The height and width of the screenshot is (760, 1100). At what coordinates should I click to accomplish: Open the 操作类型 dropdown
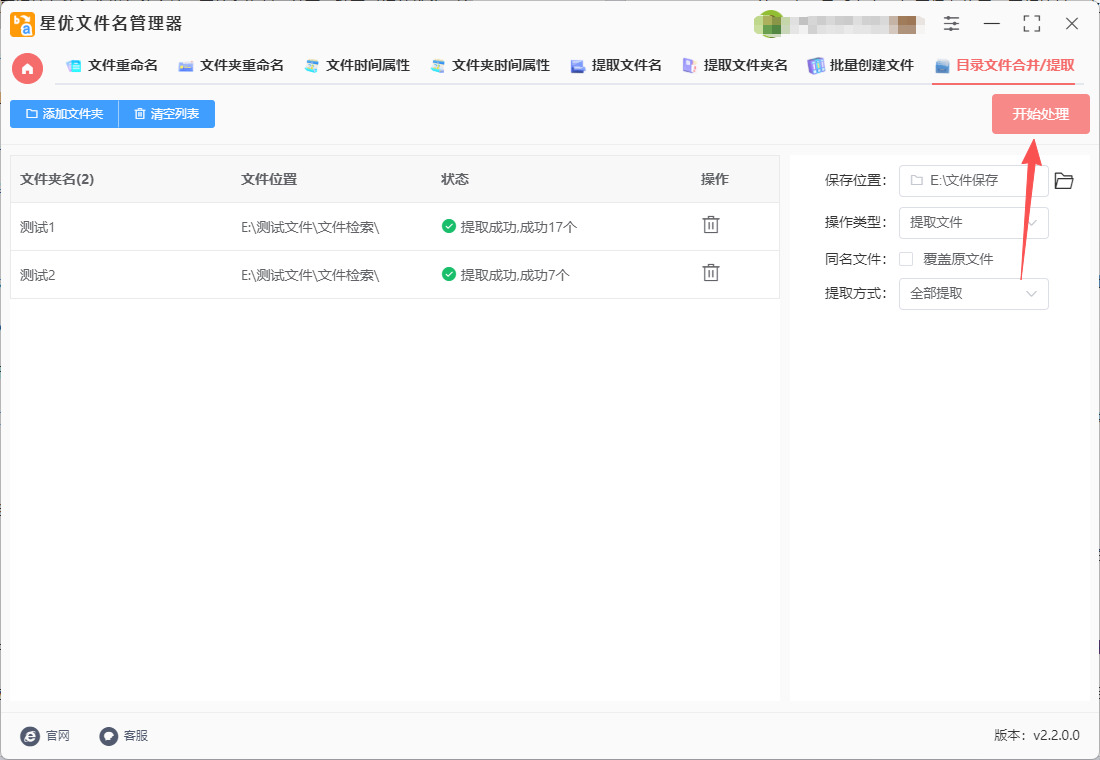tap(973, 222)
